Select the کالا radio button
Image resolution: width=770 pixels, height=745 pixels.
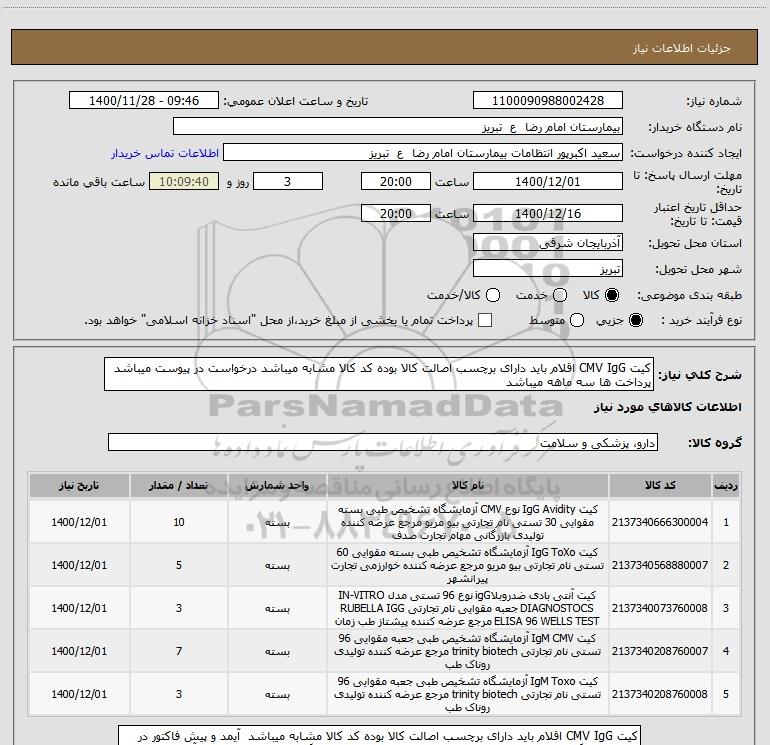pos(612,295)
